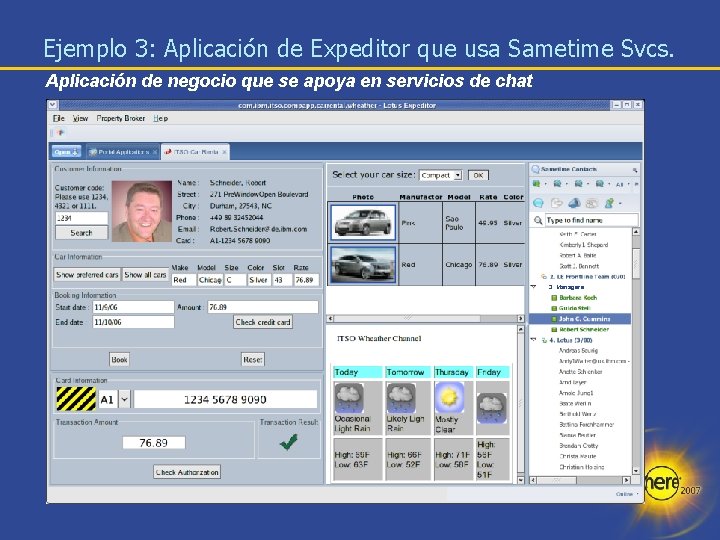Viewport: 720px width, 540px height.
Task: Open the Property Broker menu
Action: (121, 118)
